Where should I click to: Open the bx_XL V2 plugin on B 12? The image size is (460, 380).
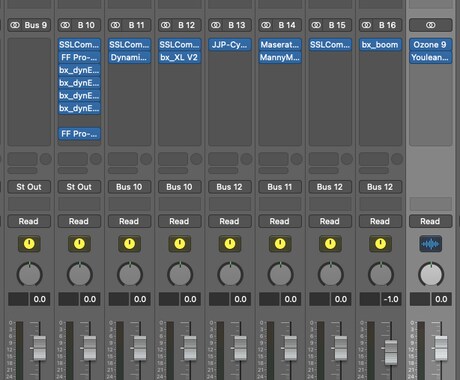(179, 57)
